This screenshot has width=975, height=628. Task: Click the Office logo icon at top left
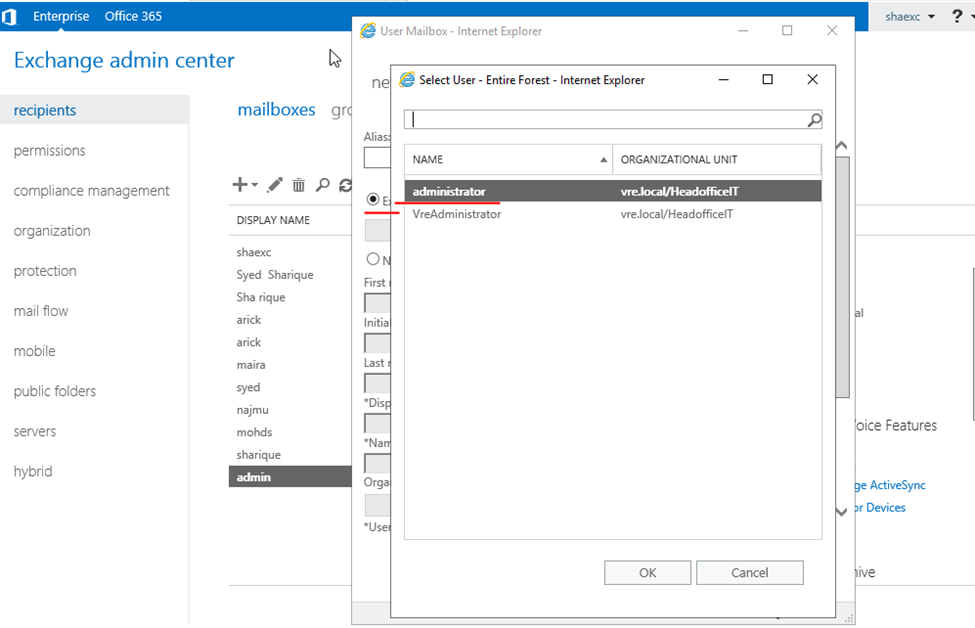(x=9, y=16)
